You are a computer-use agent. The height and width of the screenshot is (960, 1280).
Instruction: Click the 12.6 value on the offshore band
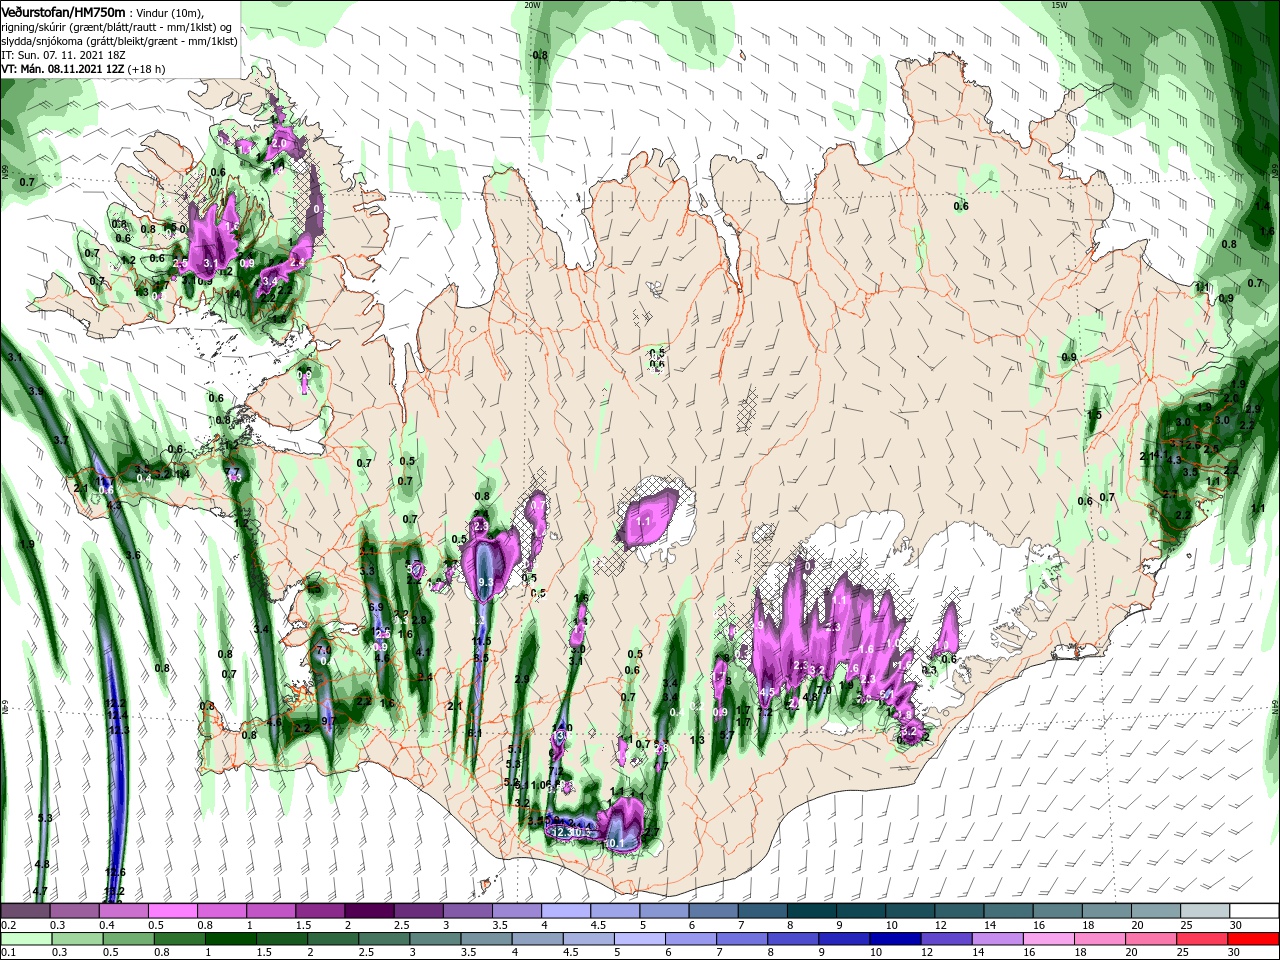pos(114,873)
